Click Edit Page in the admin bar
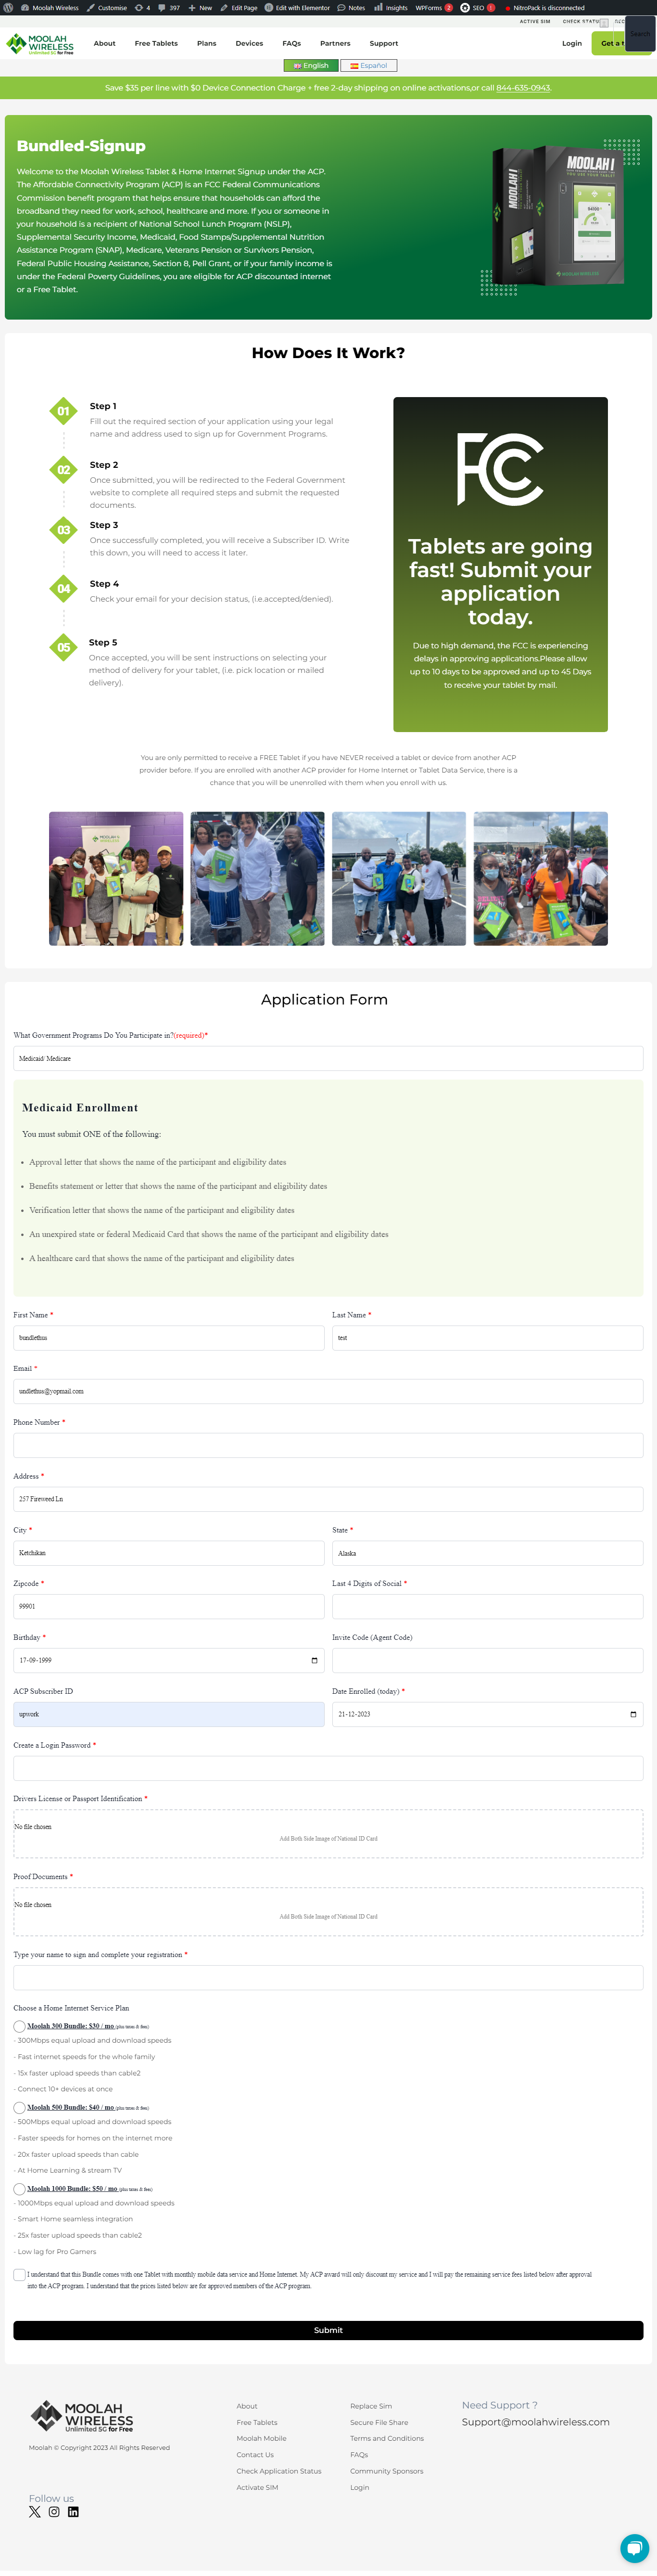The height and width of the screenshot is (2576, 657). pos(238,7)
